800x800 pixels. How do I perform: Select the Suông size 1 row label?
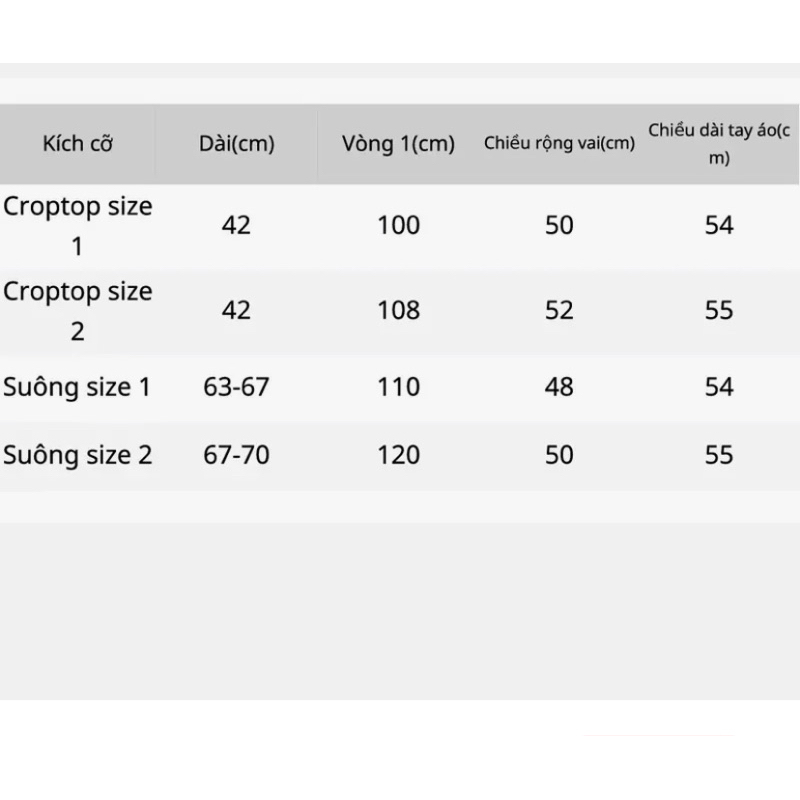pos(77,387)
